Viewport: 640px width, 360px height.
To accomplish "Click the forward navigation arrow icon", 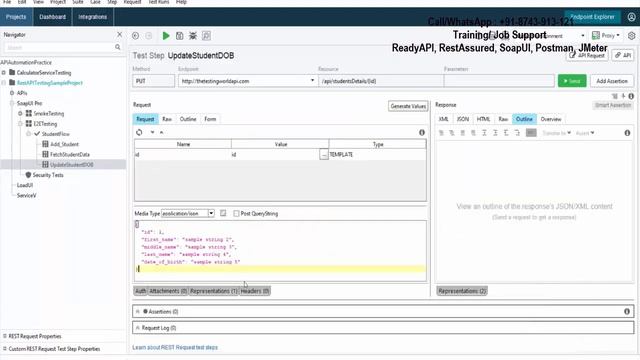I will [149, 36].
